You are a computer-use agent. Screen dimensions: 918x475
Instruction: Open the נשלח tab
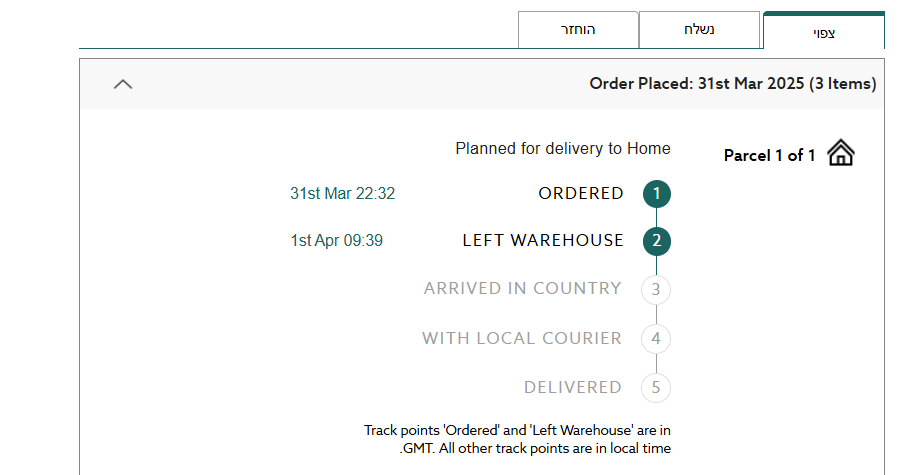[x=699, y=30]
